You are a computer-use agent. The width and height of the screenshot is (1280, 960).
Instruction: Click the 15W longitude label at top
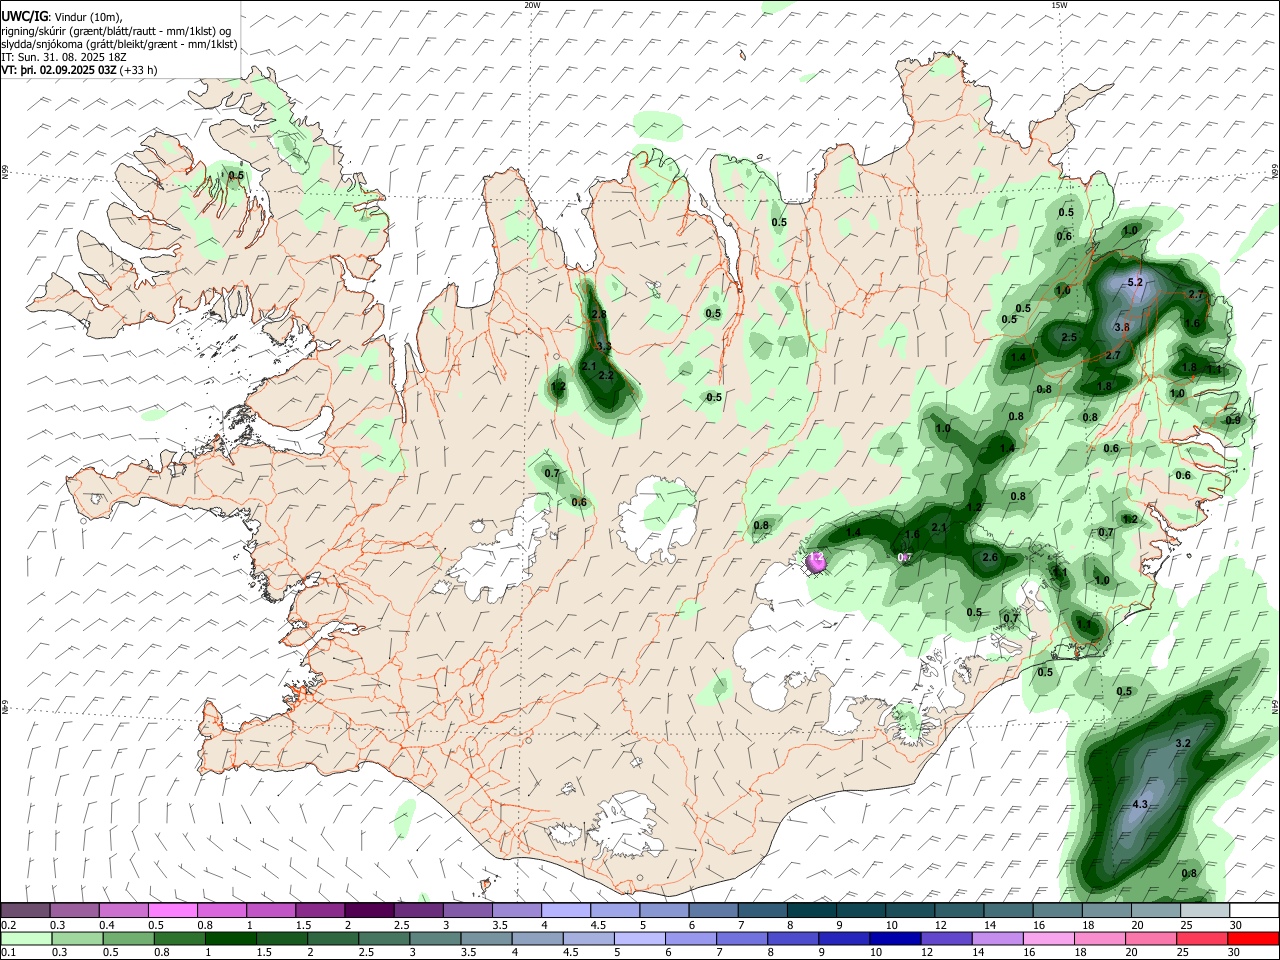coord(1058,5)
